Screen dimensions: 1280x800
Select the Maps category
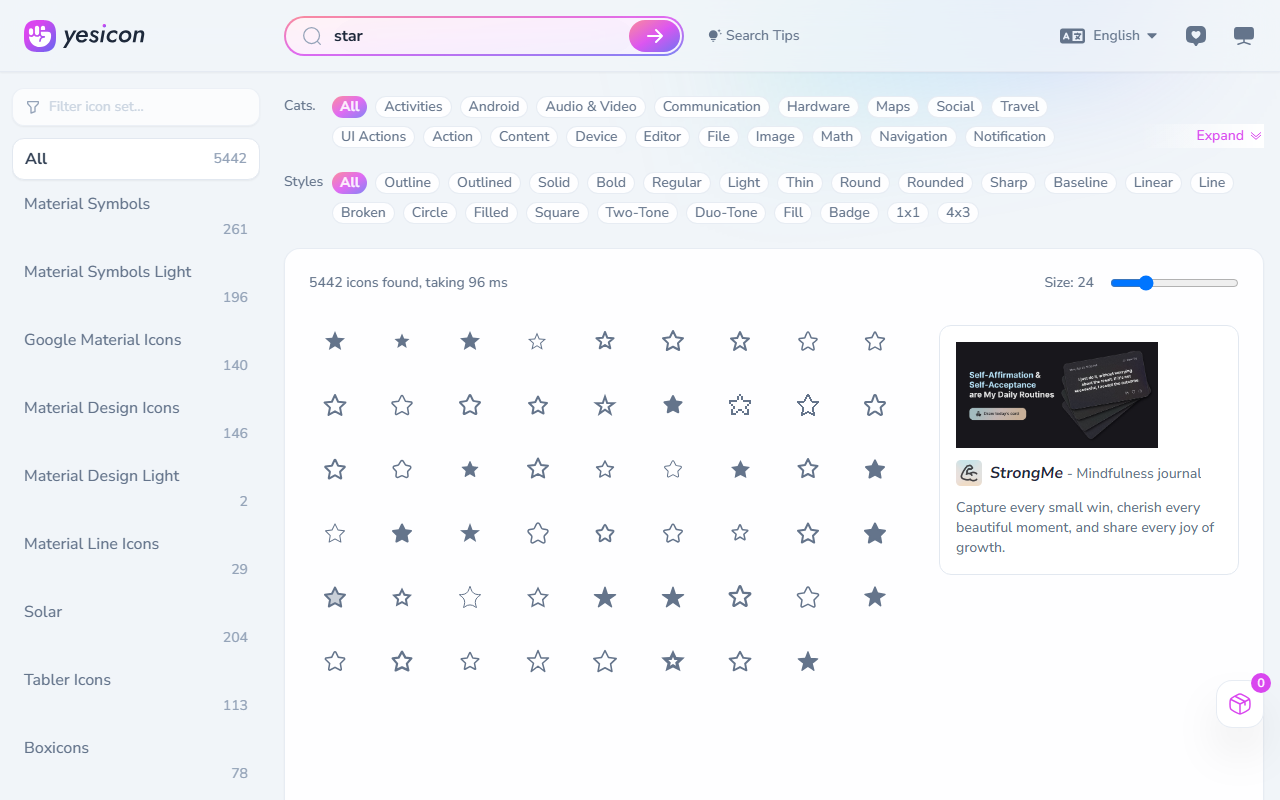[893, 107]
